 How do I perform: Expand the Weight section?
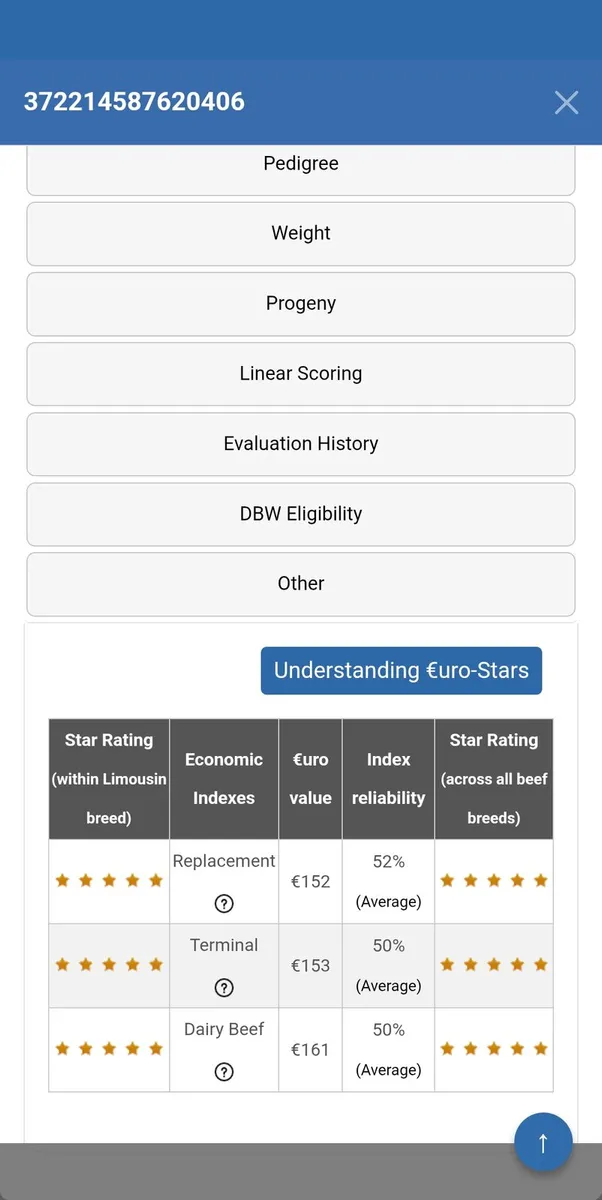tap(301, 233)
